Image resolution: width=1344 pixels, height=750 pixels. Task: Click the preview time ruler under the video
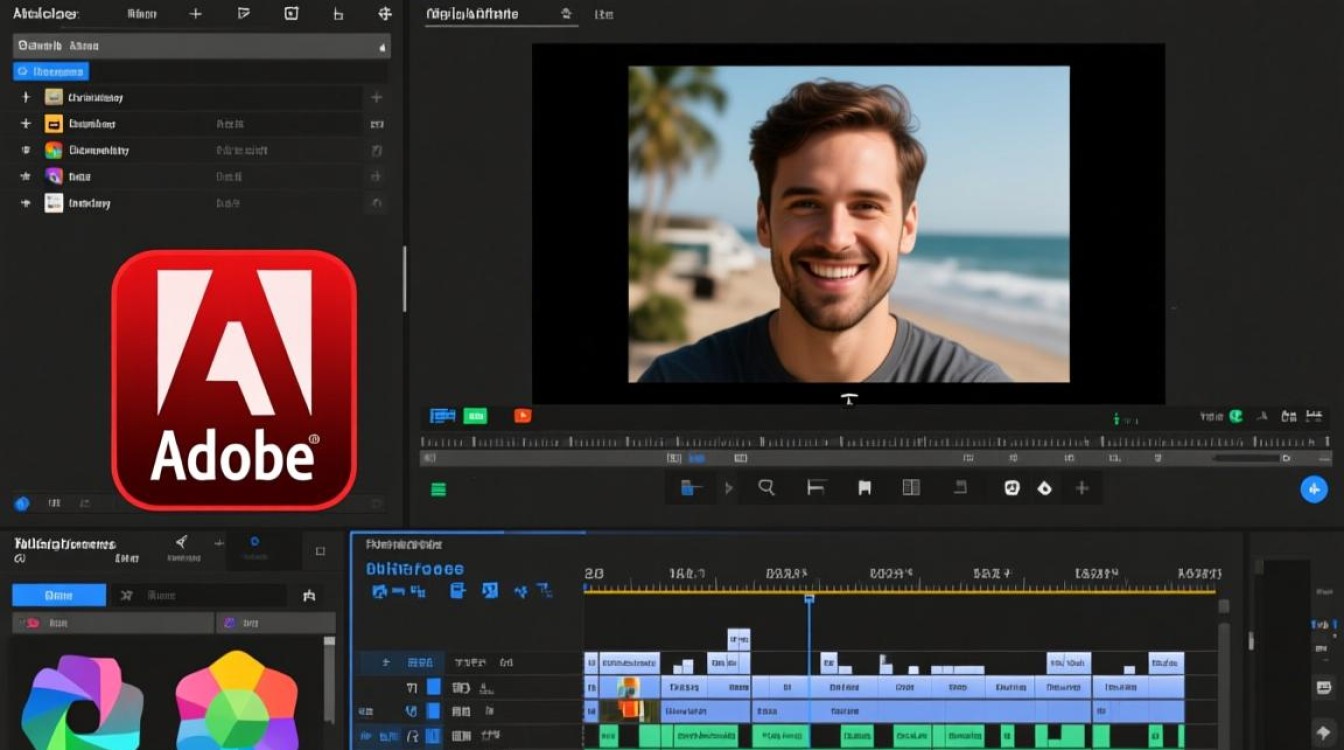coord(874,441)
